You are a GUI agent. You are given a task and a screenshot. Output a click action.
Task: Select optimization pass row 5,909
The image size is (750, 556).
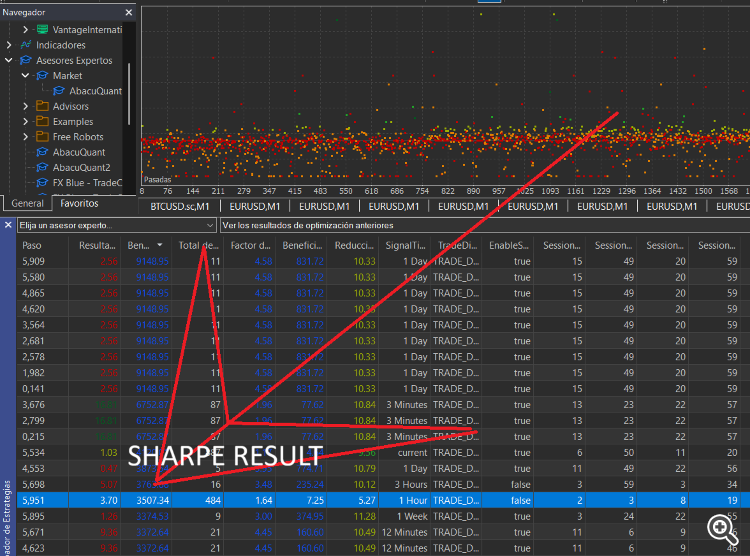[383, 262]
